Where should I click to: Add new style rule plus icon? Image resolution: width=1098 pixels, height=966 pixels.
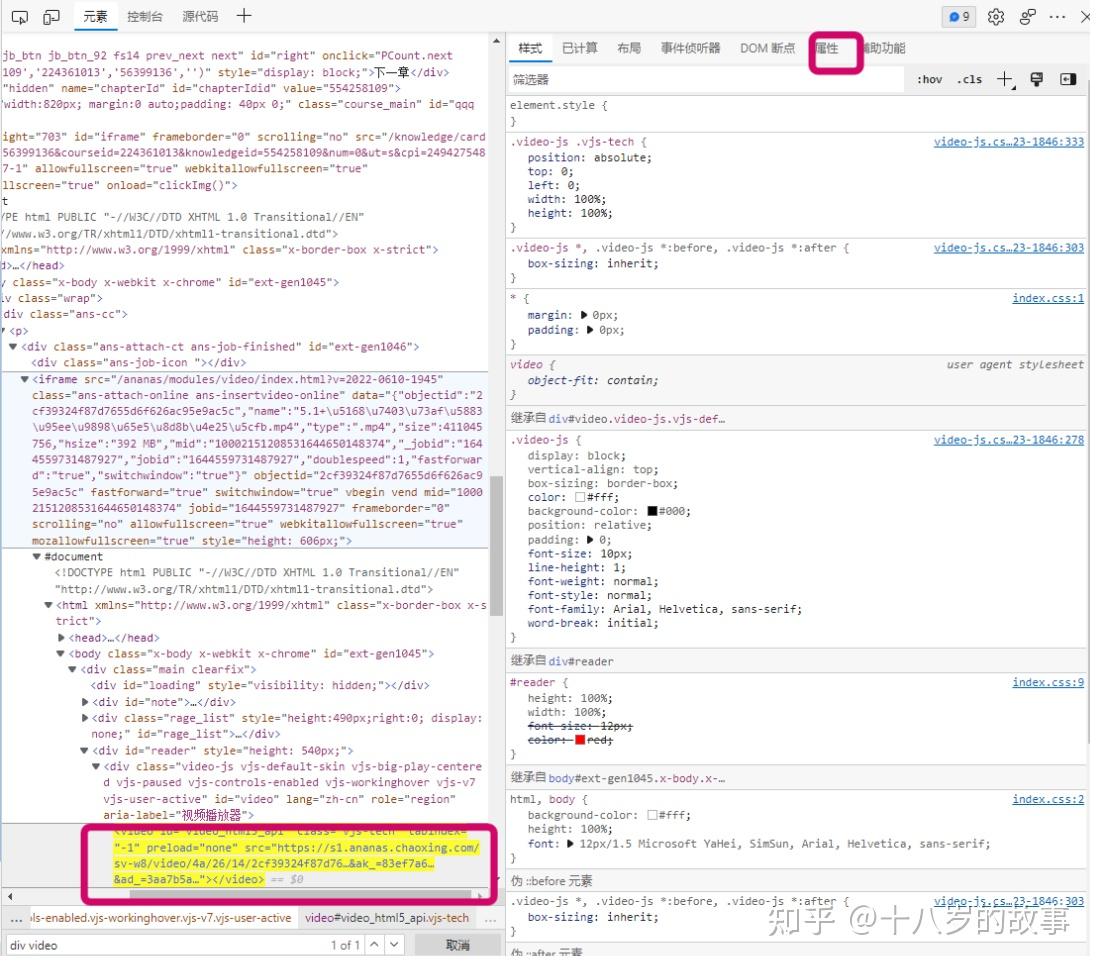[x=1005, y=79]
